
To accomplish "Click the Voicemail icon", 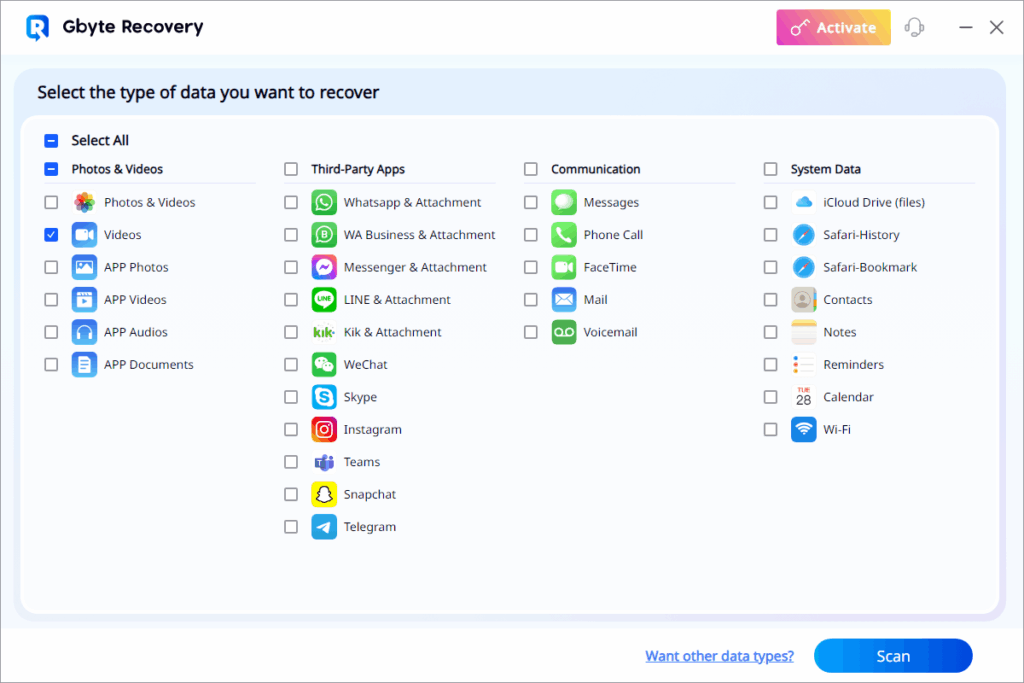I will (564, 332).
